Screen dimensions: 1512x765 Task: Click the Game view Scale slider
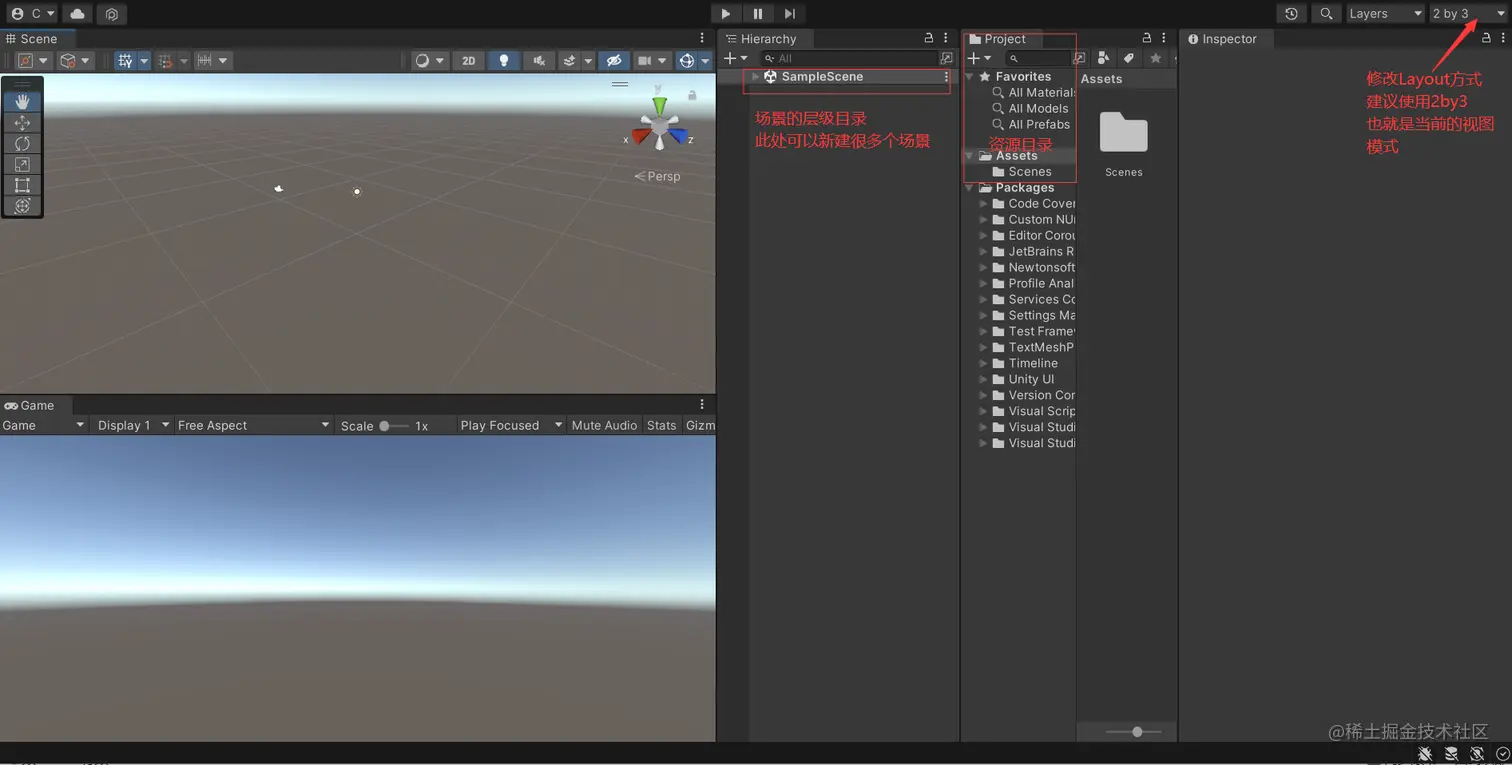click(x=393, y=426)
